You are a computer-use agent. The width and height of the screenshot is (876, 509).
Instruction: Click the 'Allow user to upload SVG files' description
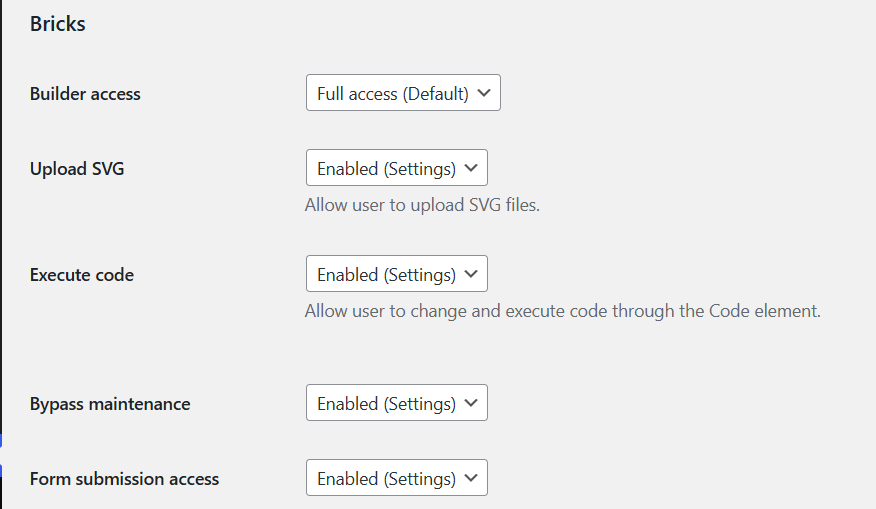[422, 205]
